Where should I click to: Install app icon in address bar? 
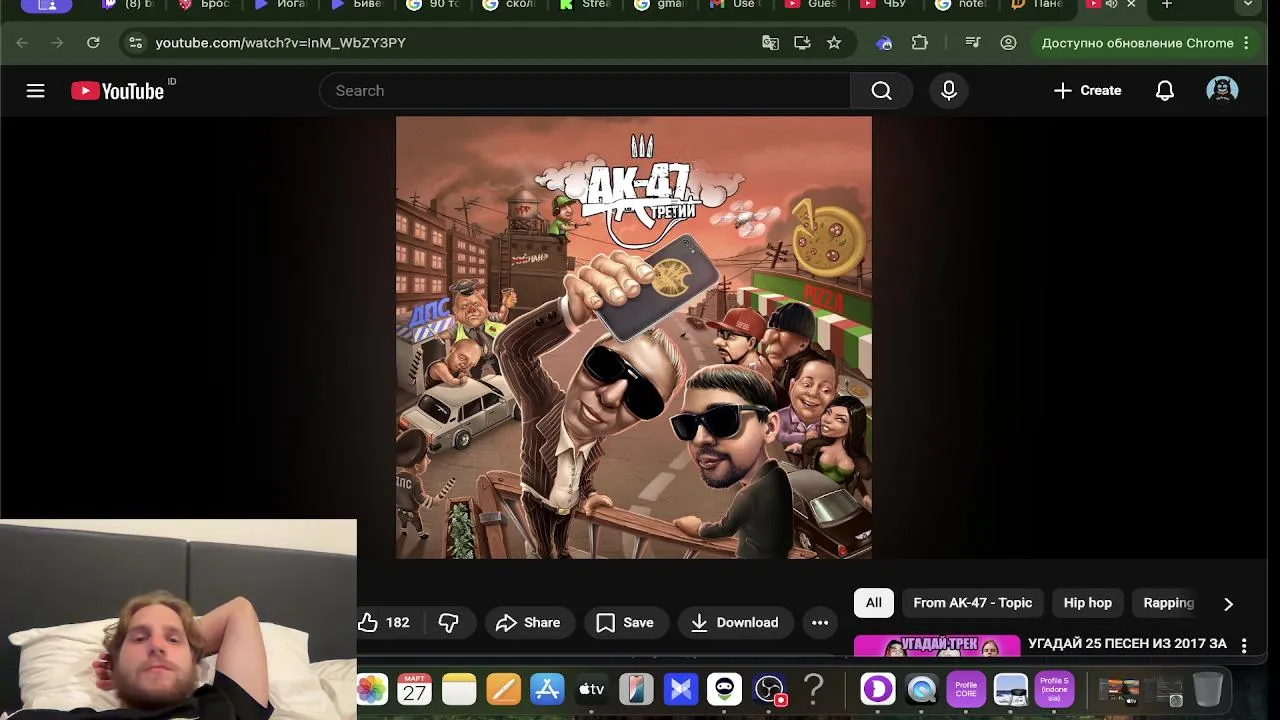802,43
